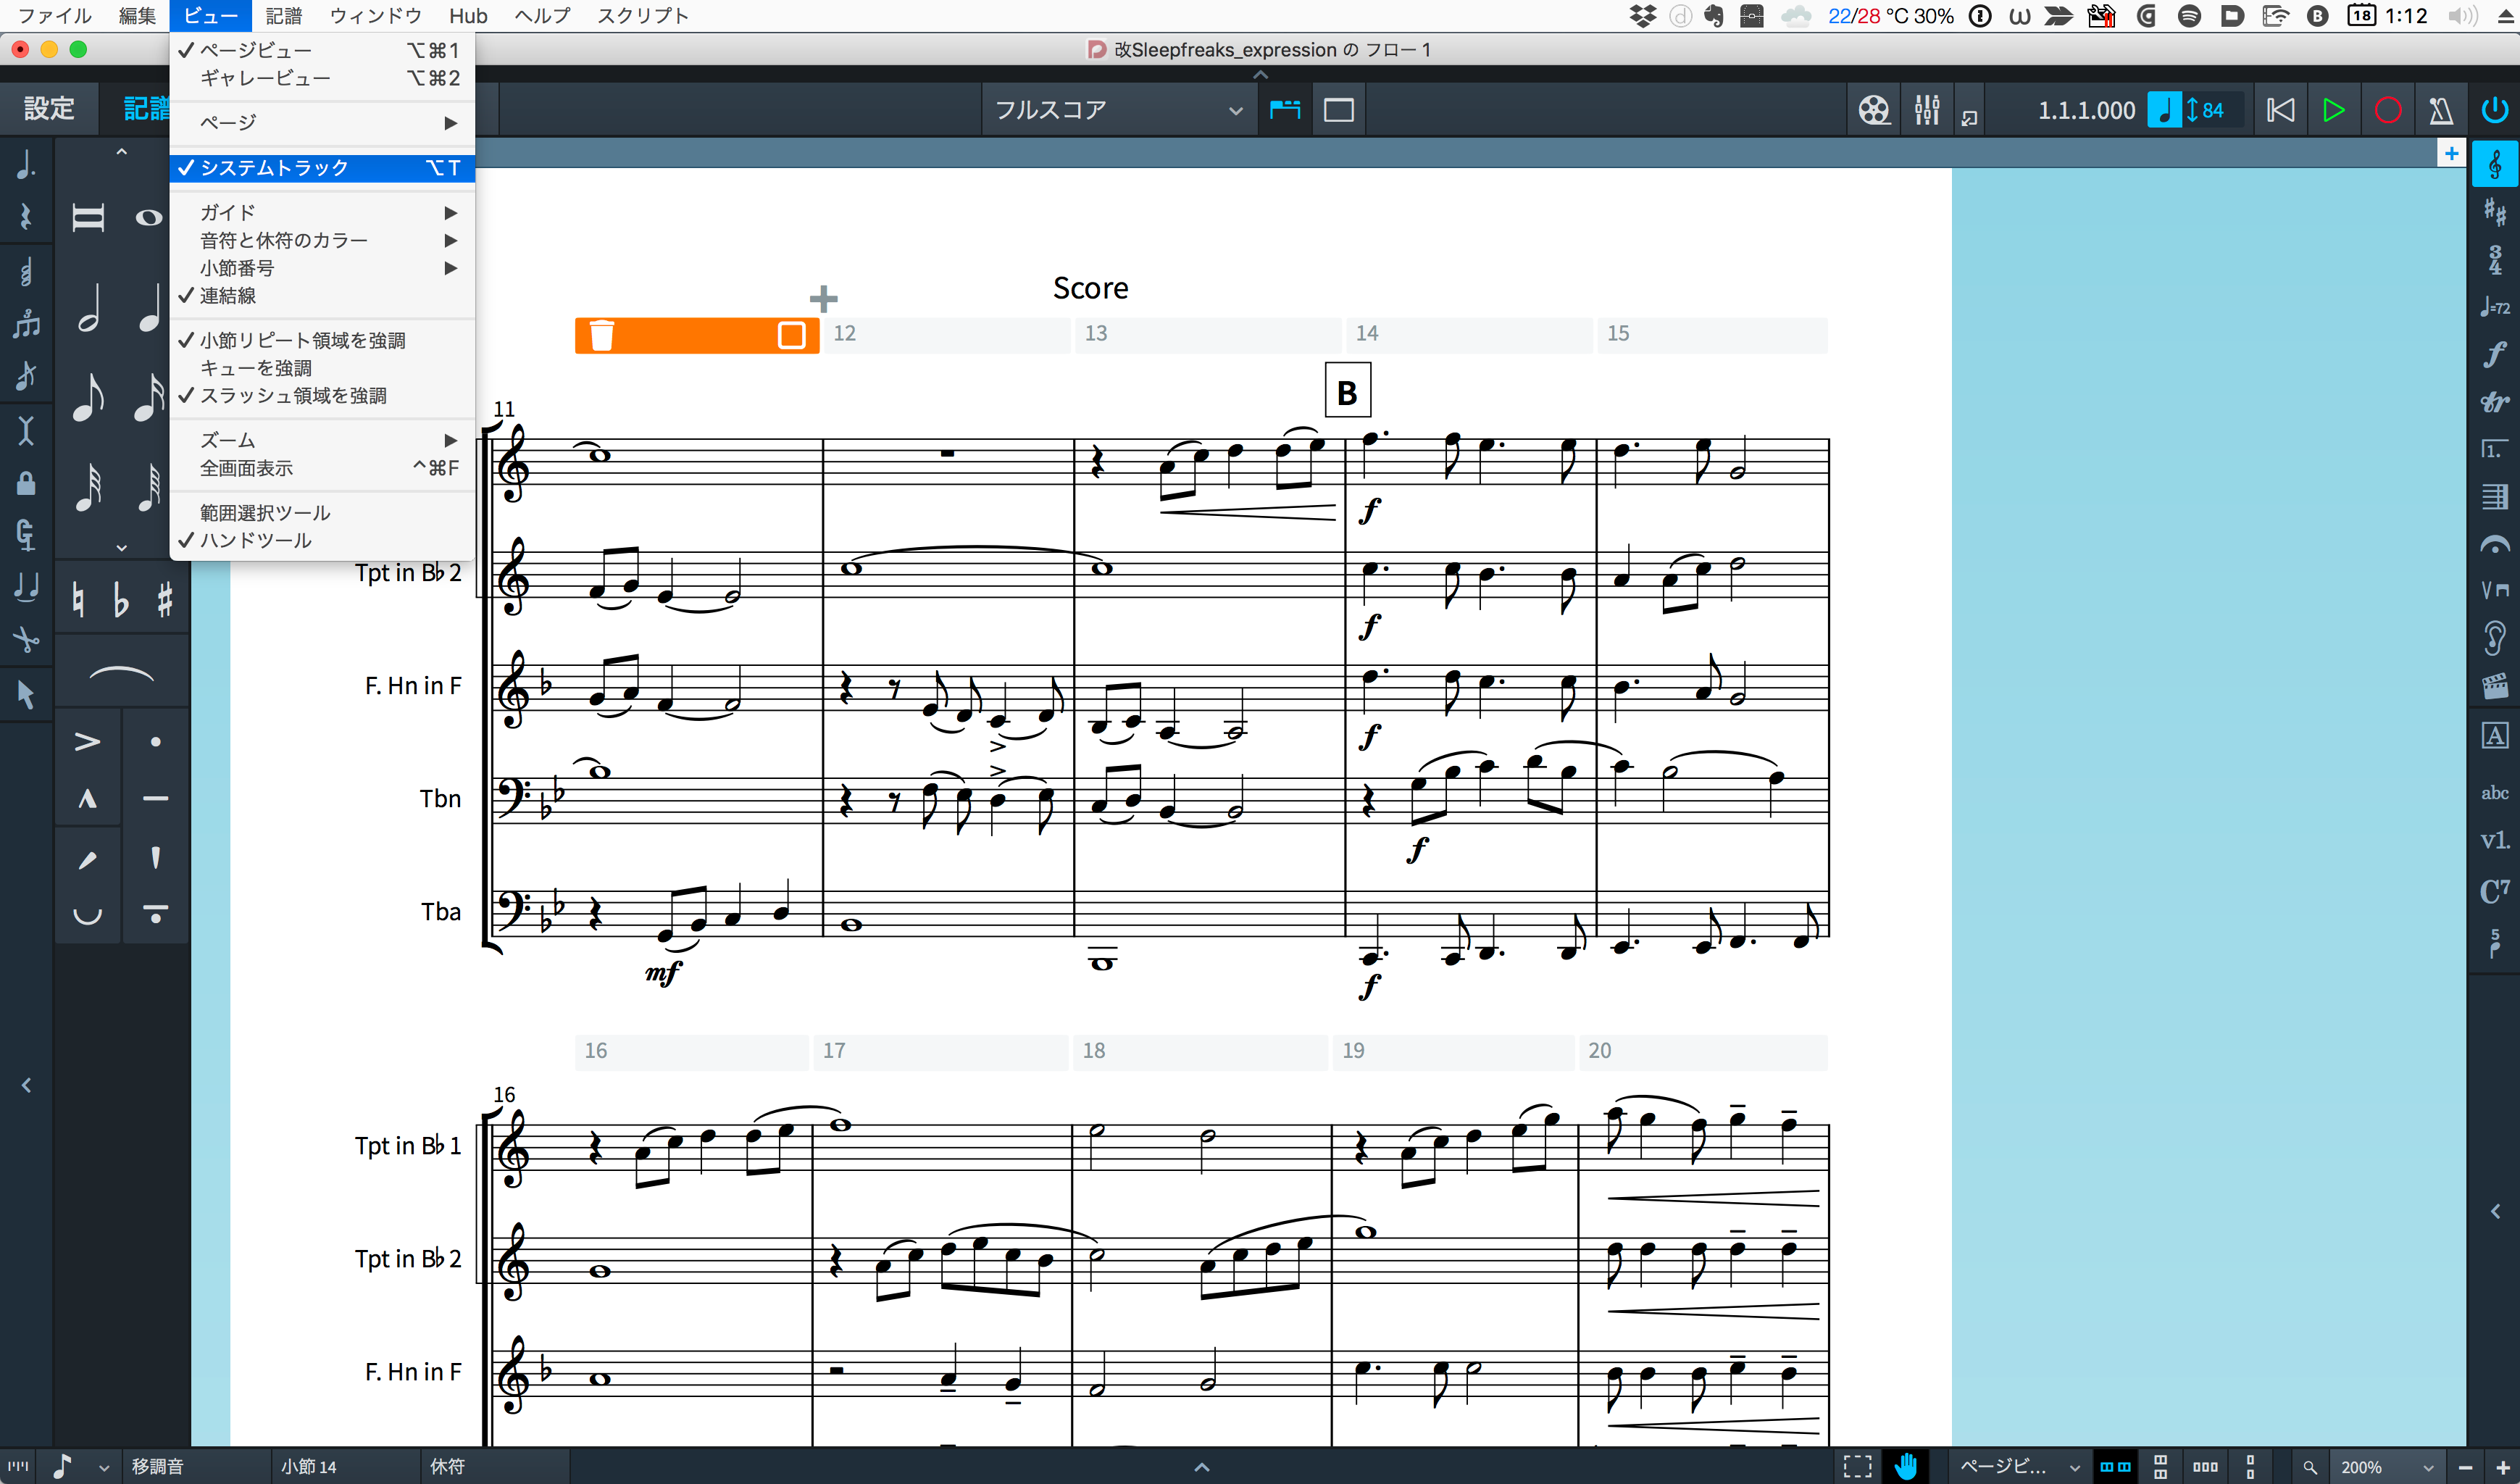Open the ウィンドウ menu
Viewport: 2520px width, 1484px height.
[x=375, y=16]
